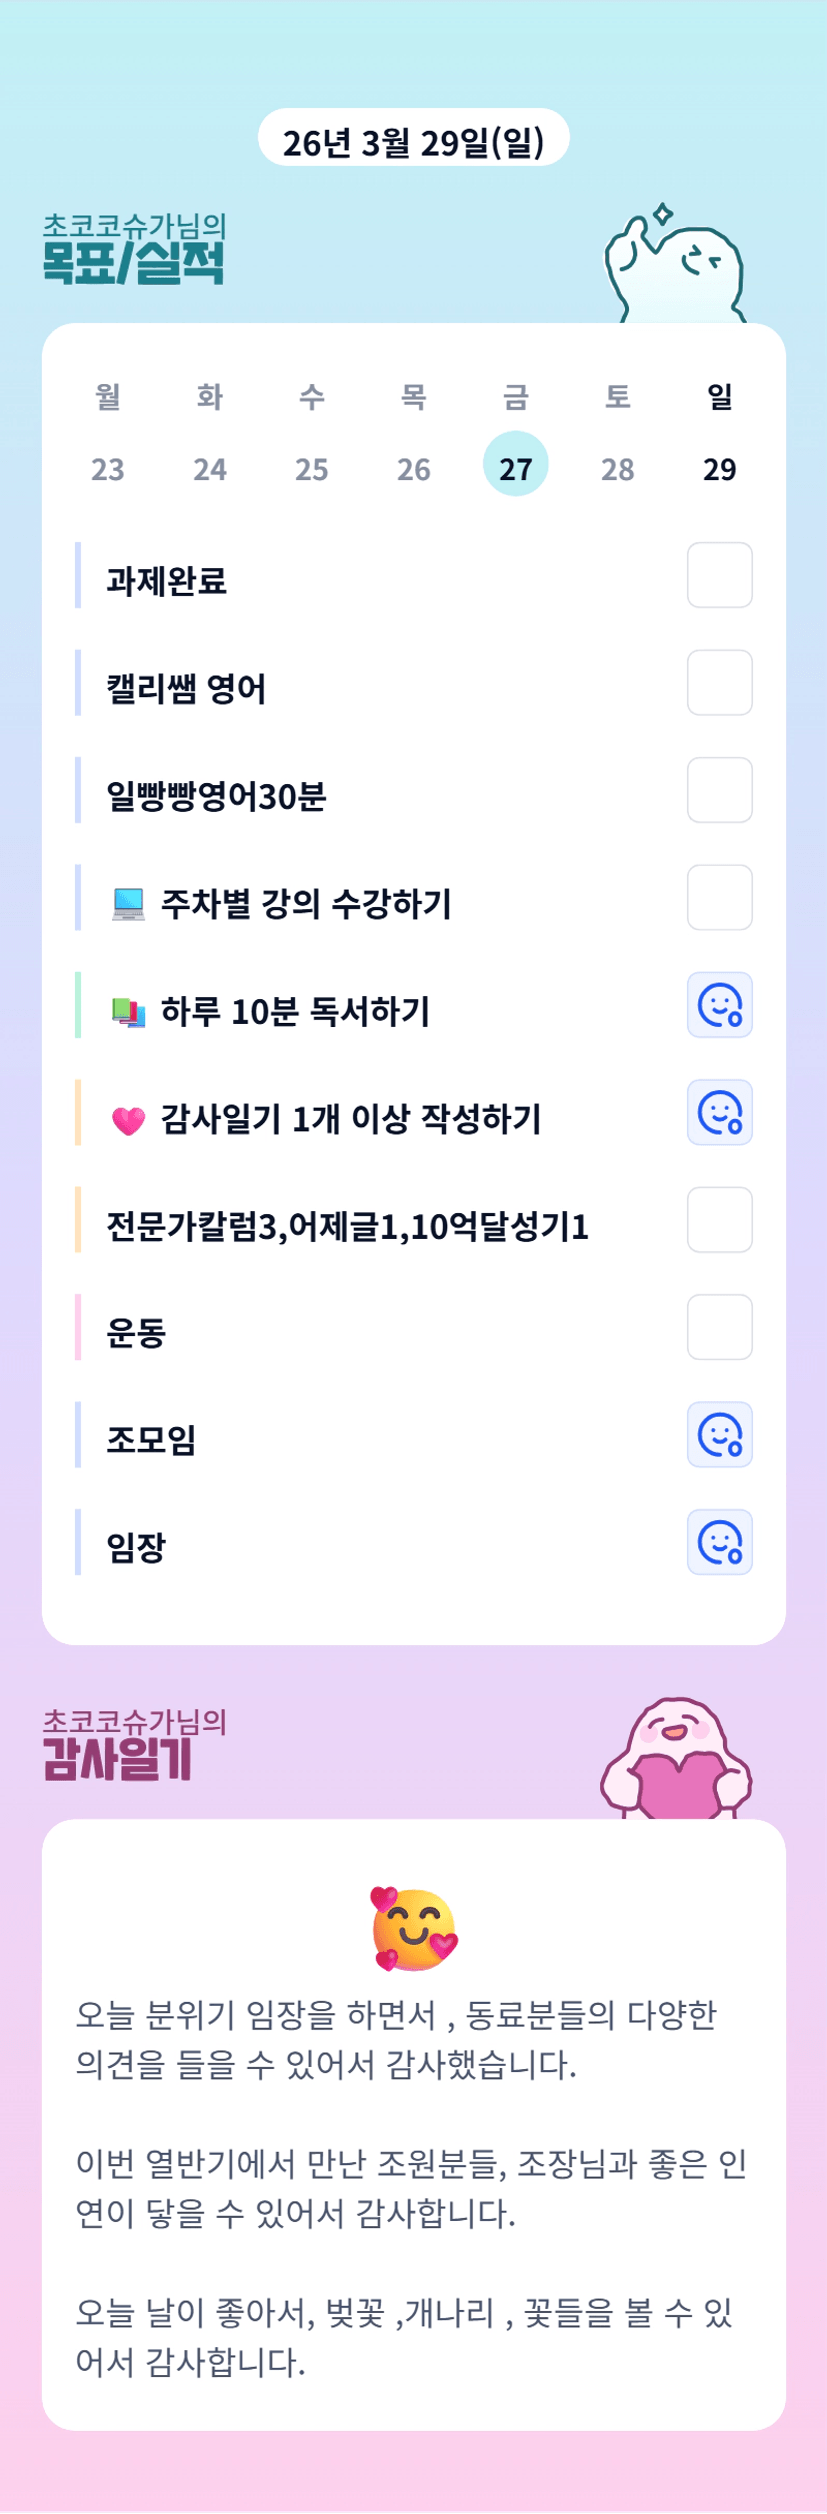Check the 과제완료 checkbox
Screen dimensions: 827x2514
[719, 575]
